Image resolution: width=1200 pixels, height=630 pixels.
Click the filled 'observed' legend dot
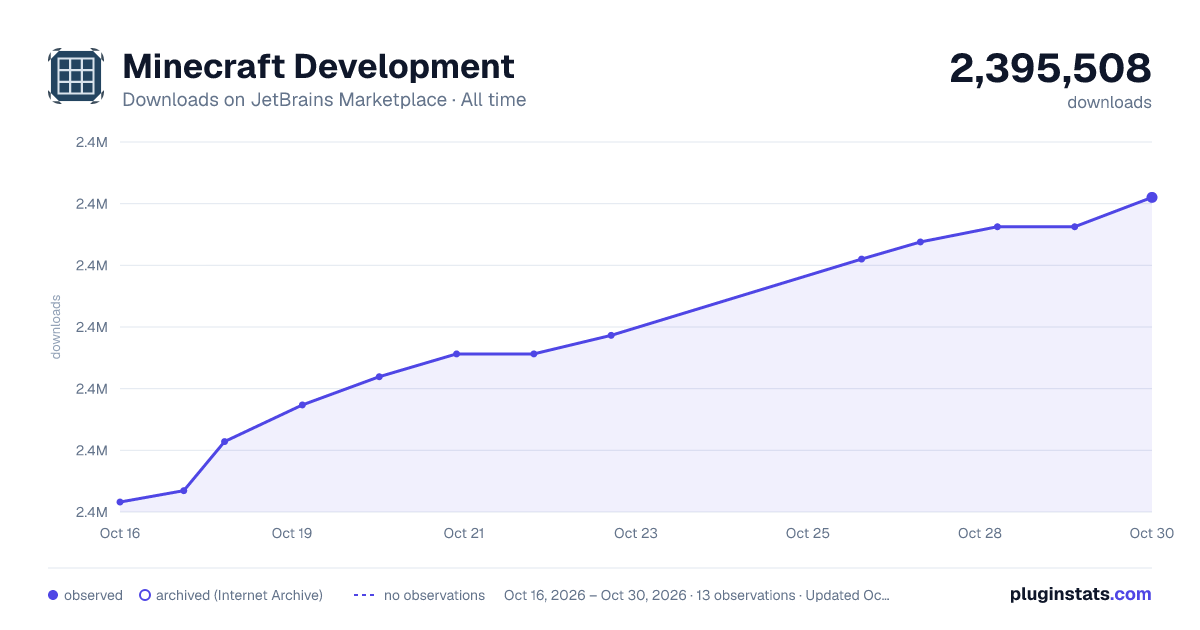point(53,595)
